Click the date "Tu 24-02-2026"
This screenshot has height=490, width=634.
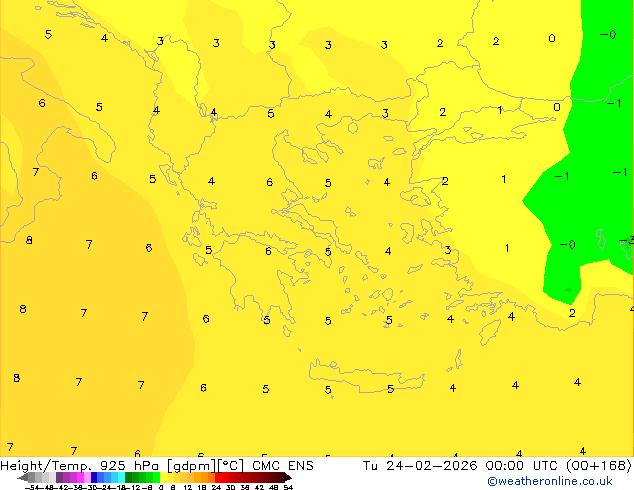420,466
